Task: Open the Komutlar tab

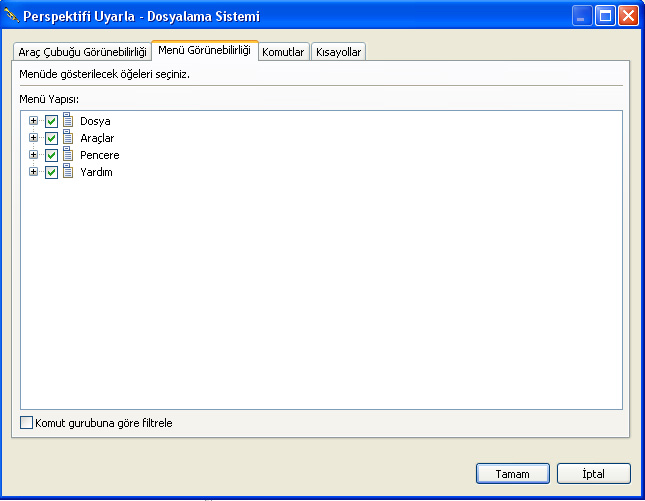Action: pyautogui.click(x=283, y=52)
